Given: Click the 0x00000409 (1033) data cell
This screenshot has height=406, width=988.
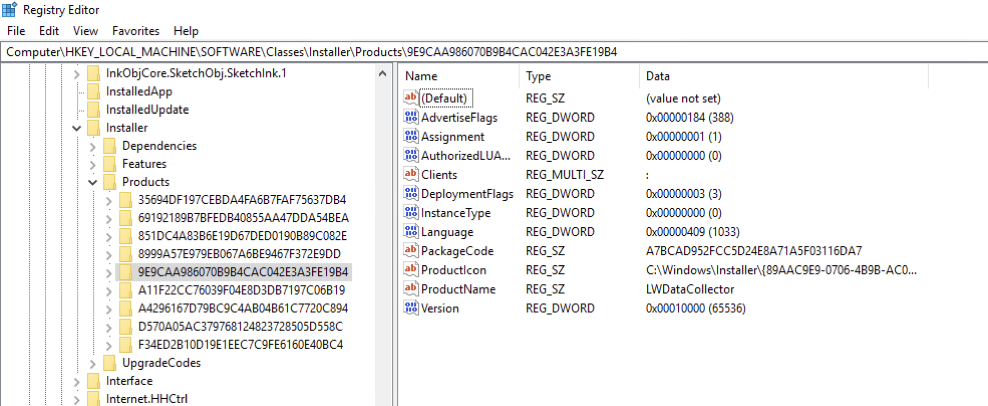Looking at the screenshot, I should [692, 231].
